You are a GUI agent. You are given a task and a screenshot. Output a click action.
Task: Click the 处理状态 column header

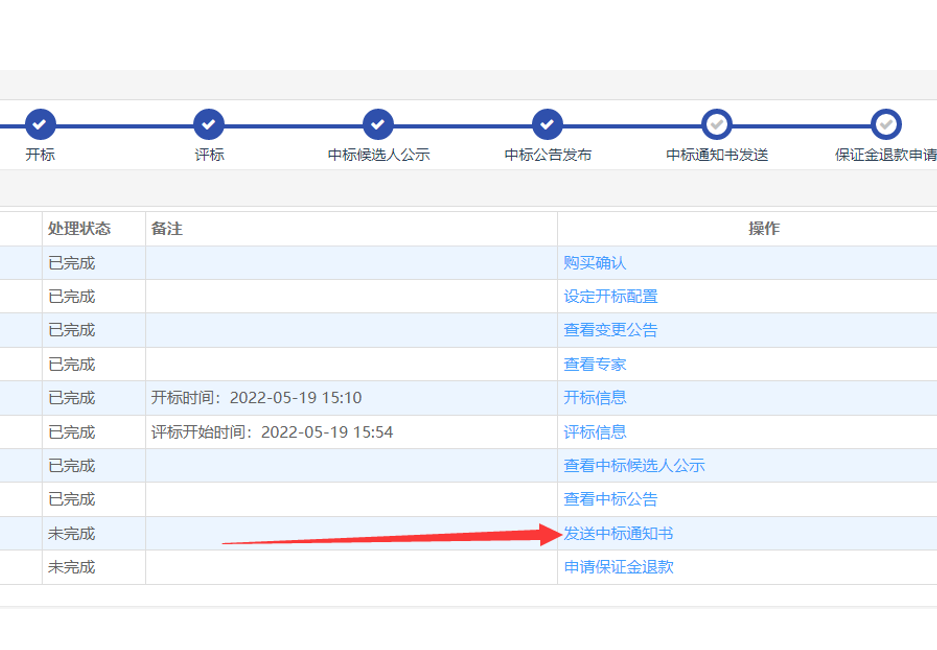79,229
